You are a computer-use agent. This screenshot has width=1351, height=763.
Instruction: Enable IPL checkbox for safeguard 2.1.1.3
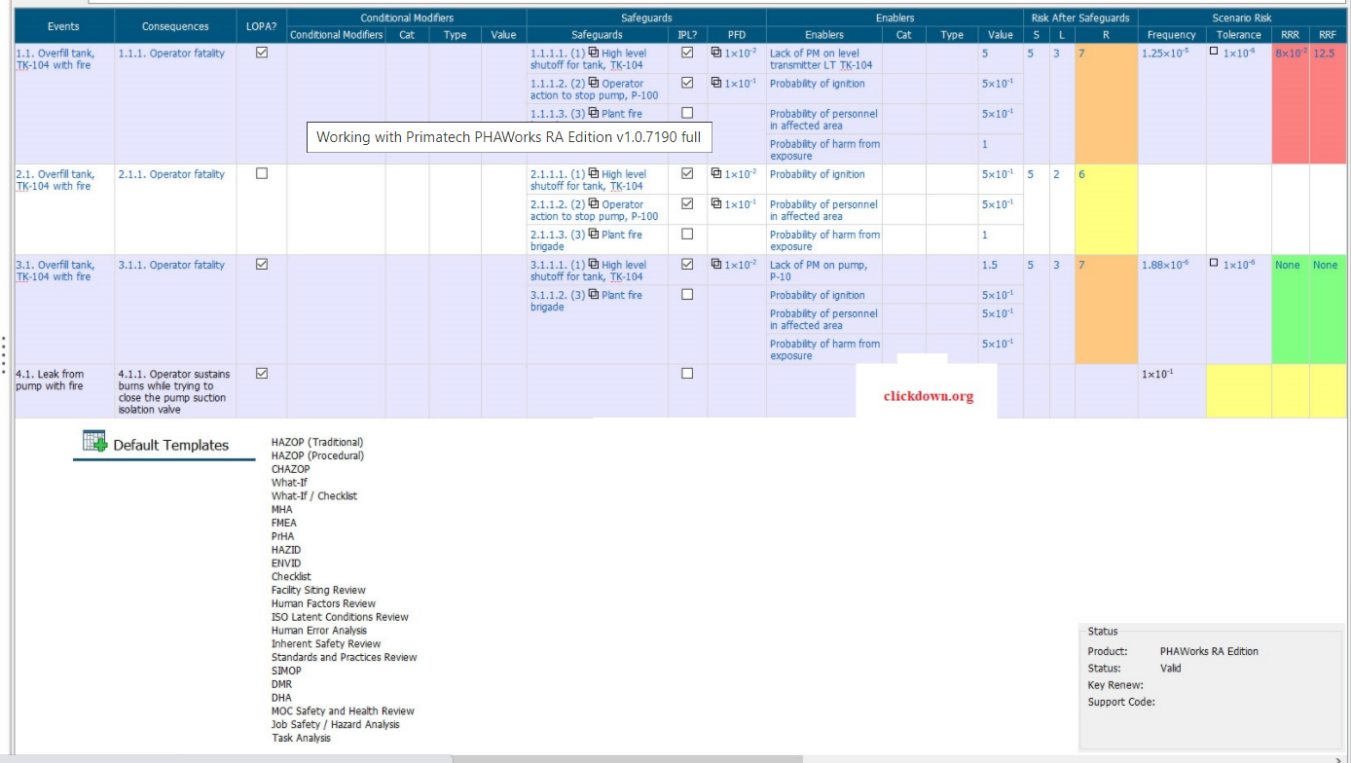coord(687,234)
